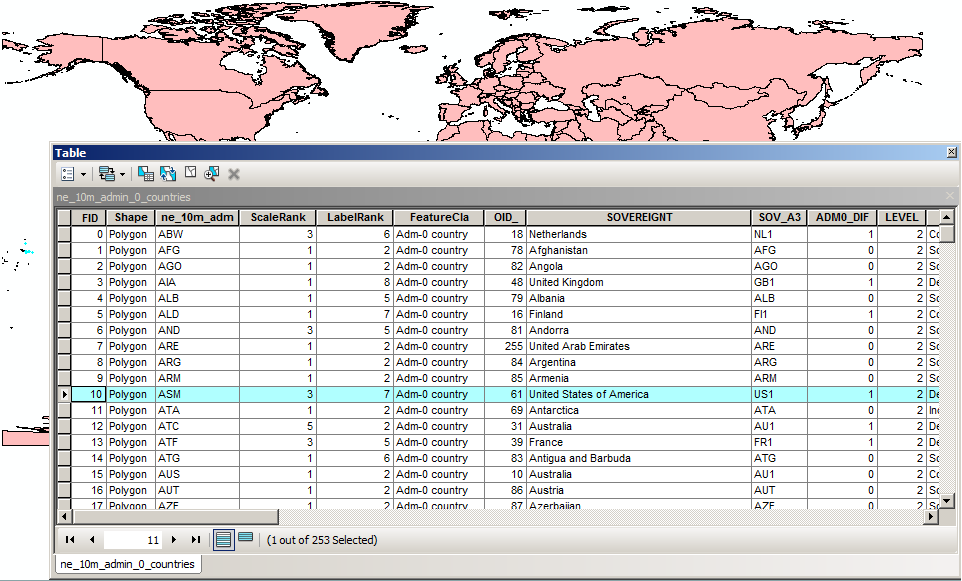Click the Select By Attributes icon
This screenshot has height=581, width=962.
click(x=146, y=173)
